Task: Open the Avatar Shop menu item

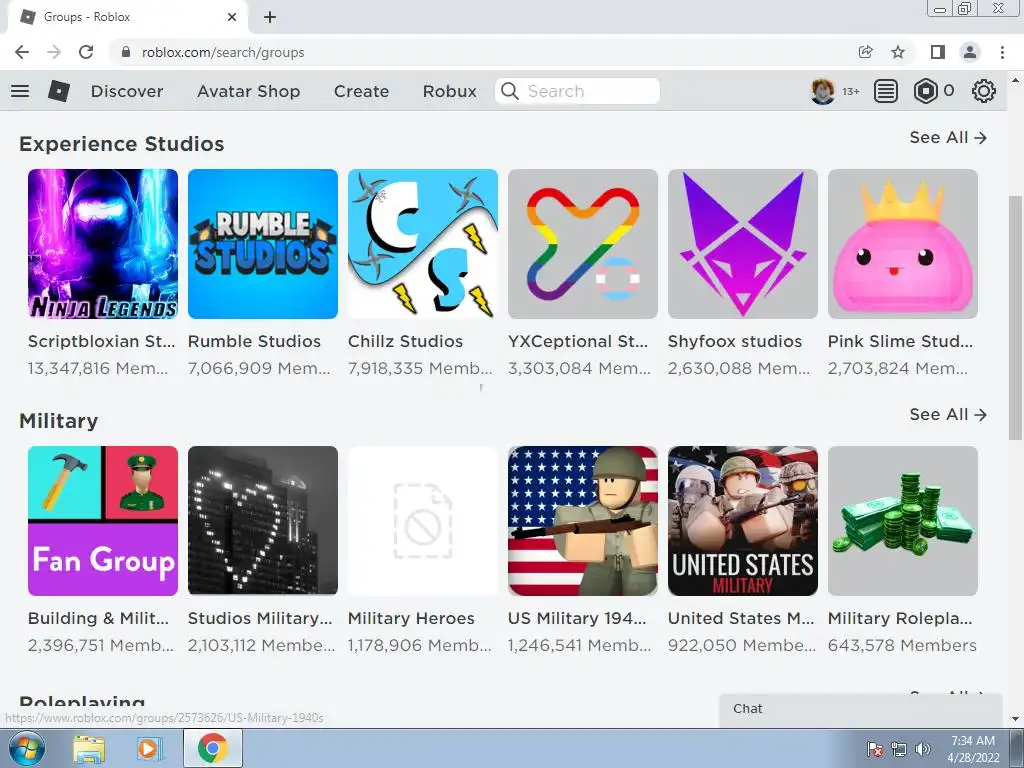Action: pos(249,91)
